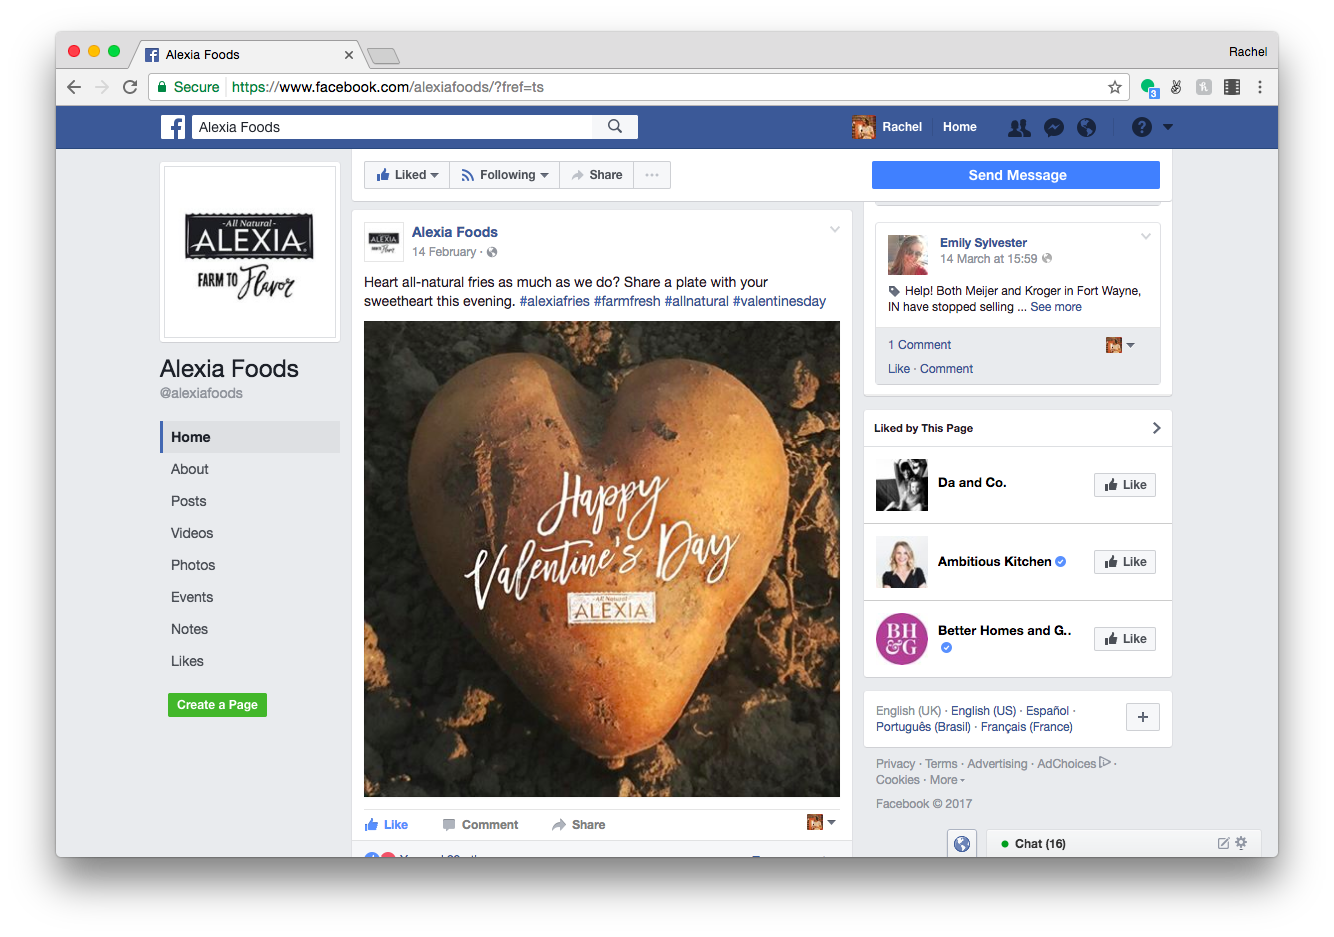Open Emily Sylvester's profile link
This screenshot has height=937, width=1334.
tap(983, 243)
